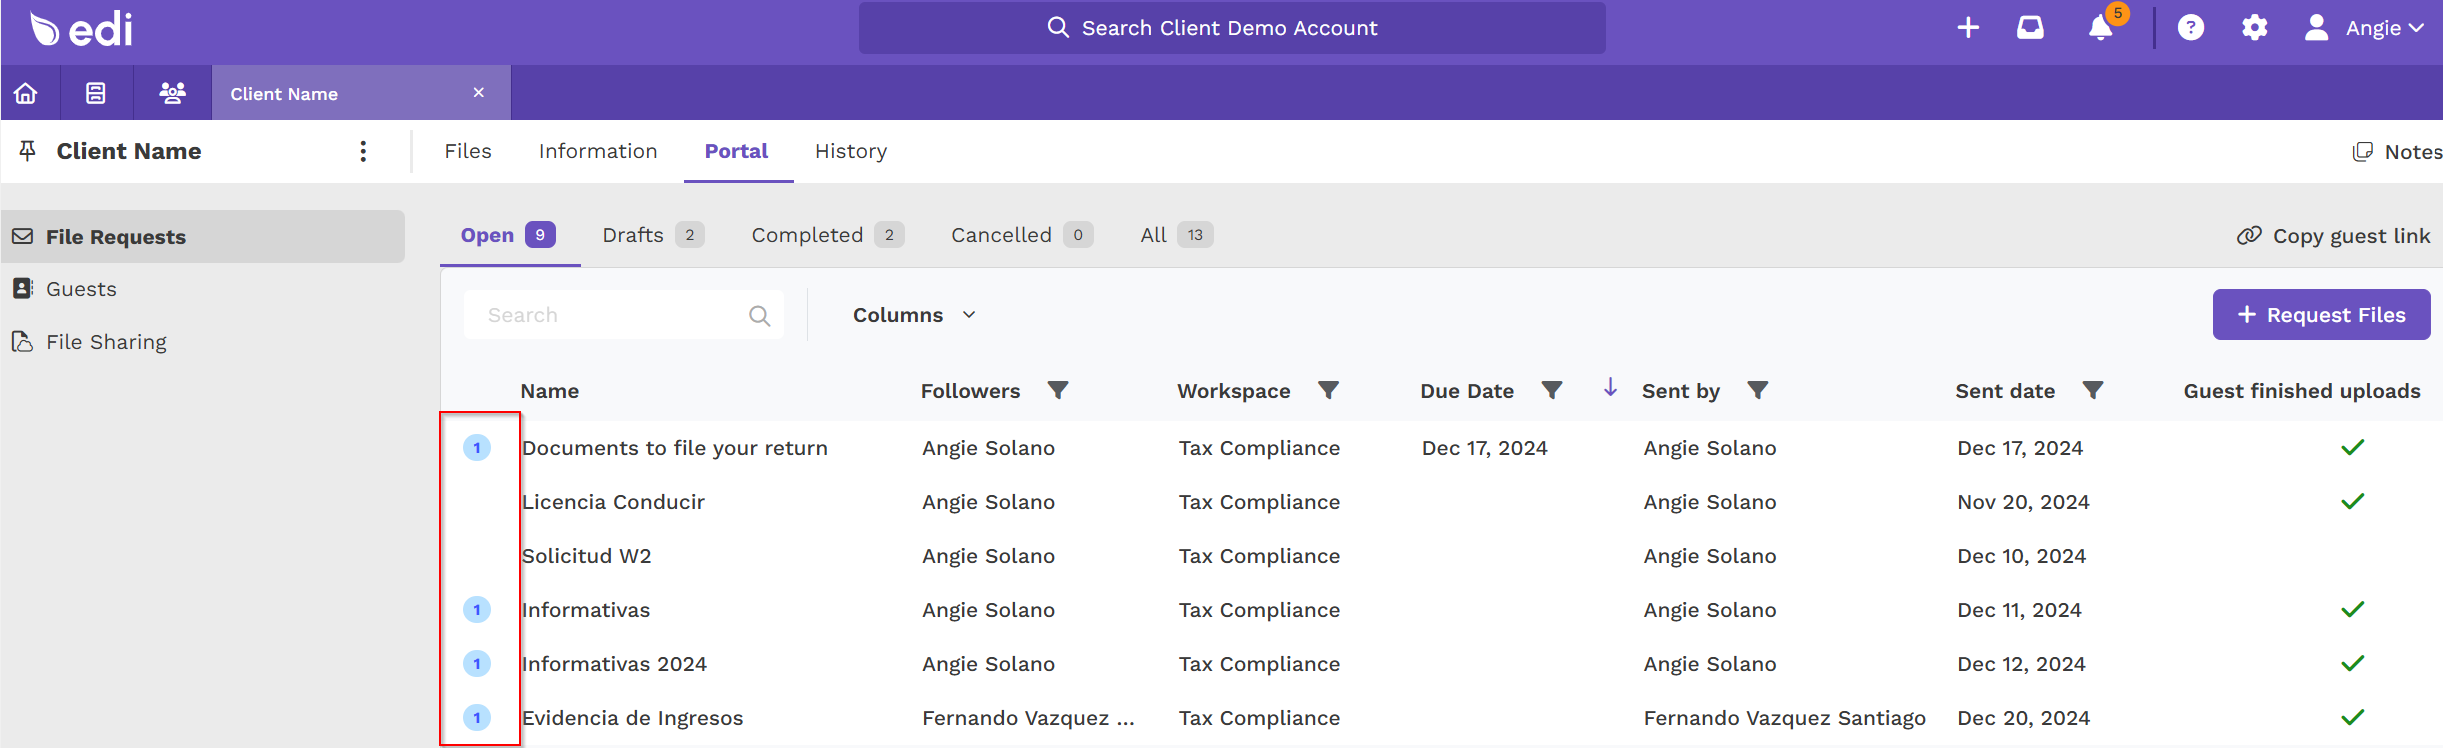Screen dimensions: 2443x748
Task: Filter the Followers column
Action: coord(1058,390)
